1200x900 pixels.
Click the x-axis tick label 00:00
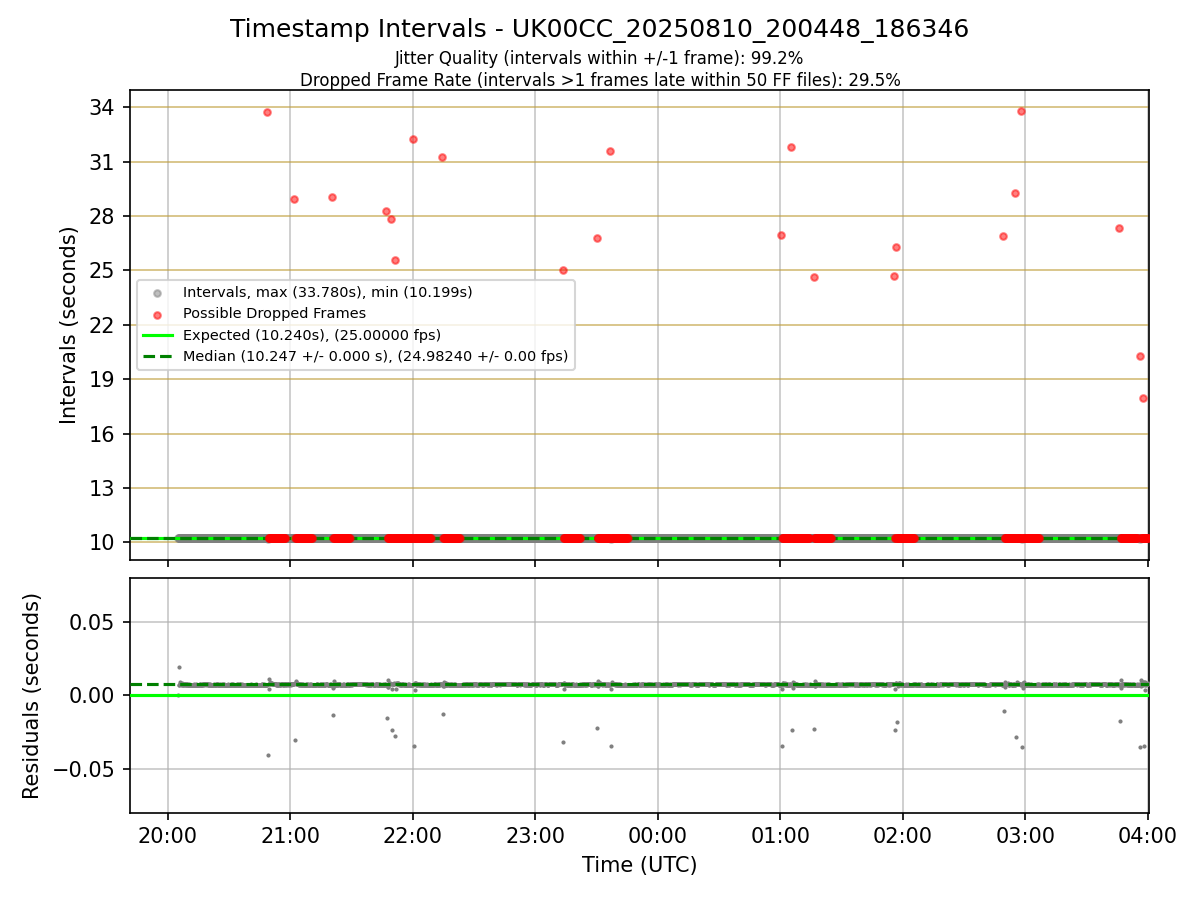pyautogui.click(x=658, y=836)
